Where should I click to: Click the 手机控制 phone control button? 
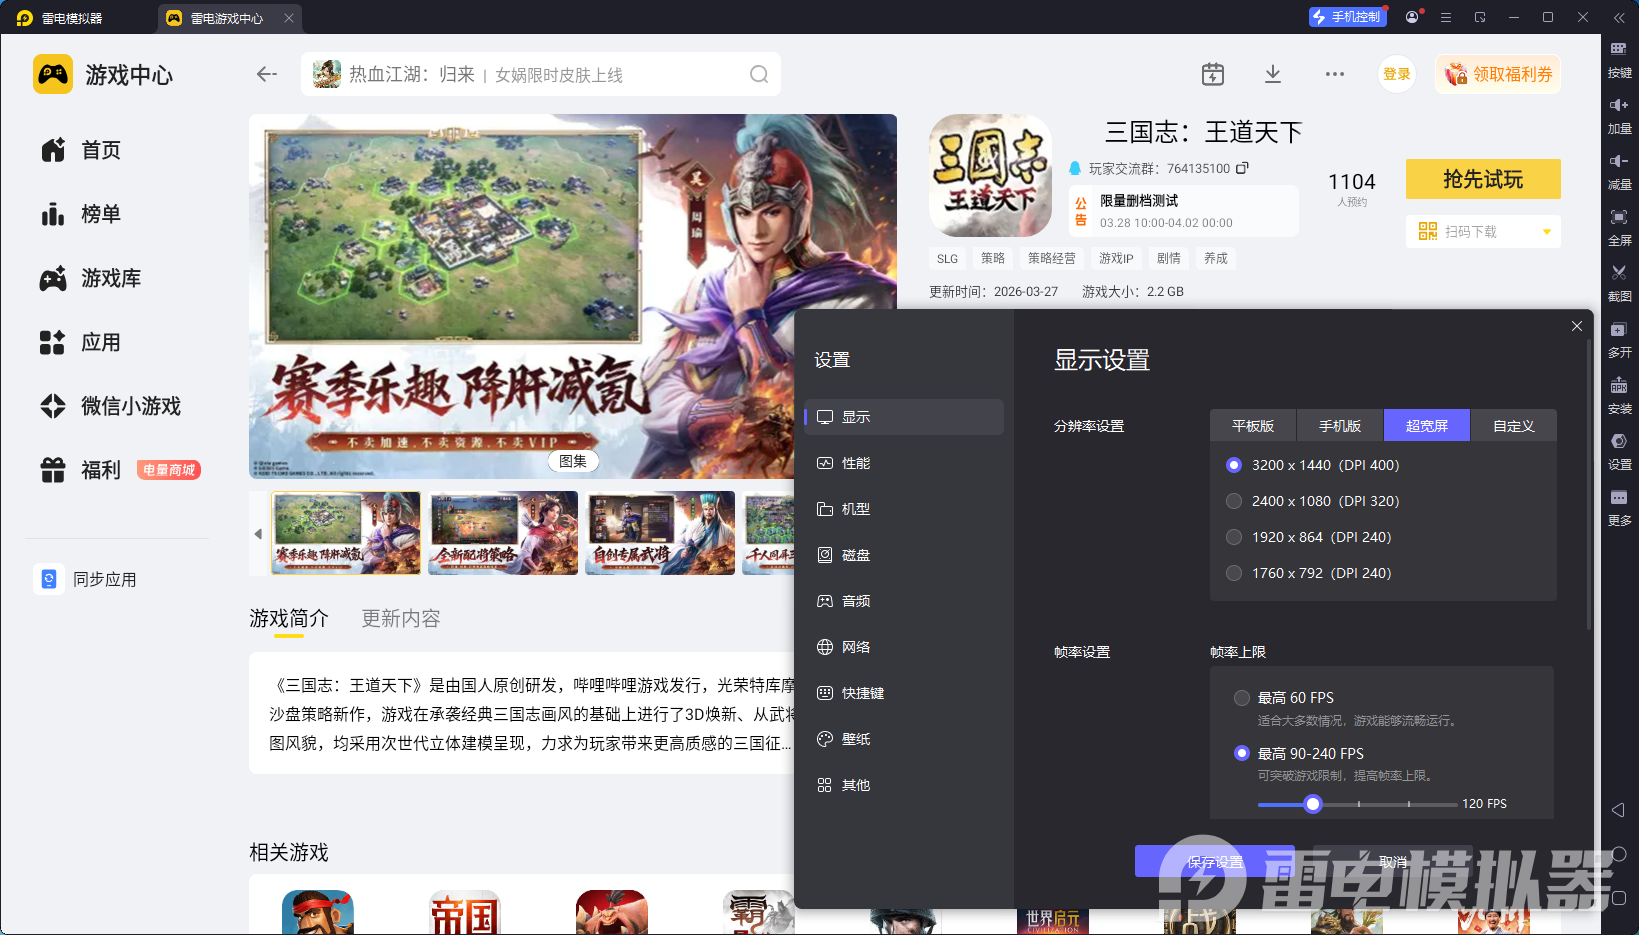1346,17
